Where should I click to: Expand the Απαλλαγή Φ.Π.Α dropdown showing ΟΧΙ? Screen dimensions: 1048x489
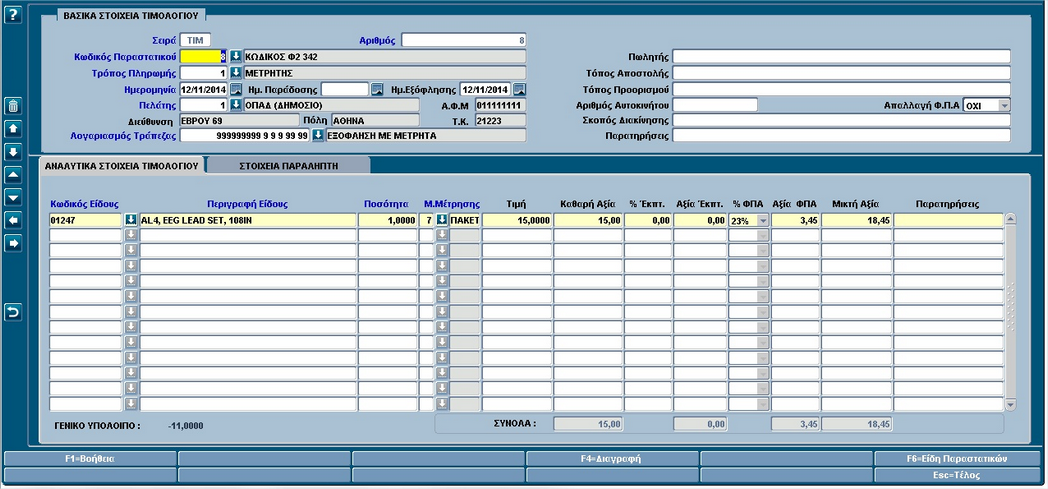[x=1004, y=106]
